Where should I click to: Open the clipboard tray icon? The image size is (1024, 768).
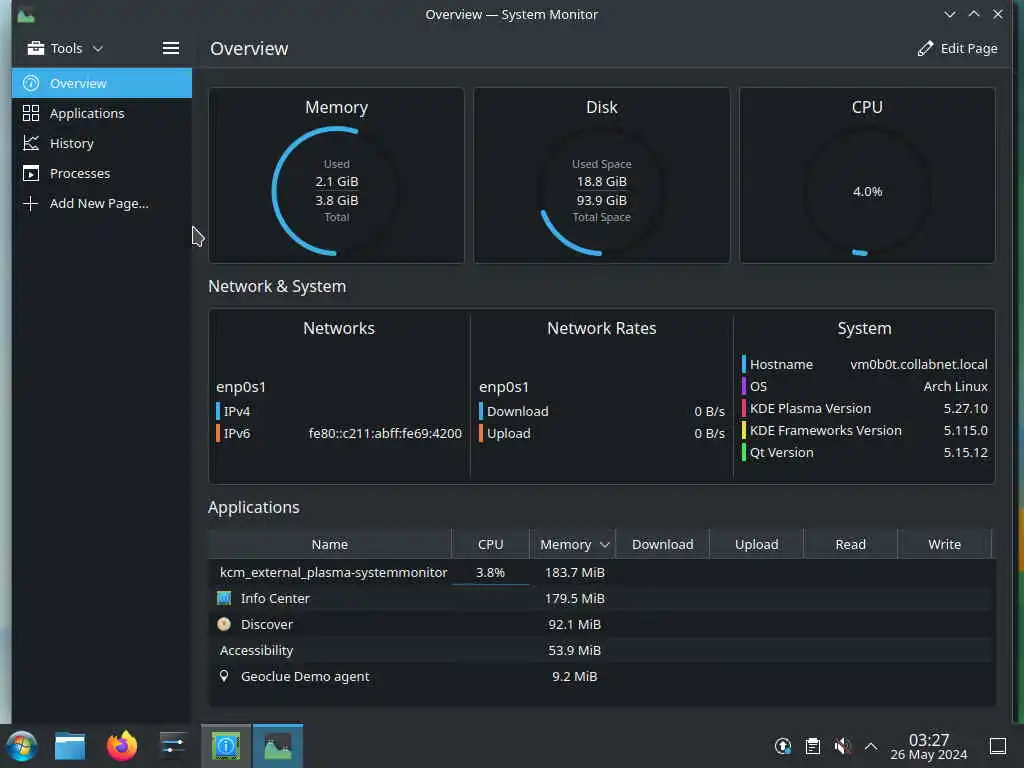[x=812, y=746]
